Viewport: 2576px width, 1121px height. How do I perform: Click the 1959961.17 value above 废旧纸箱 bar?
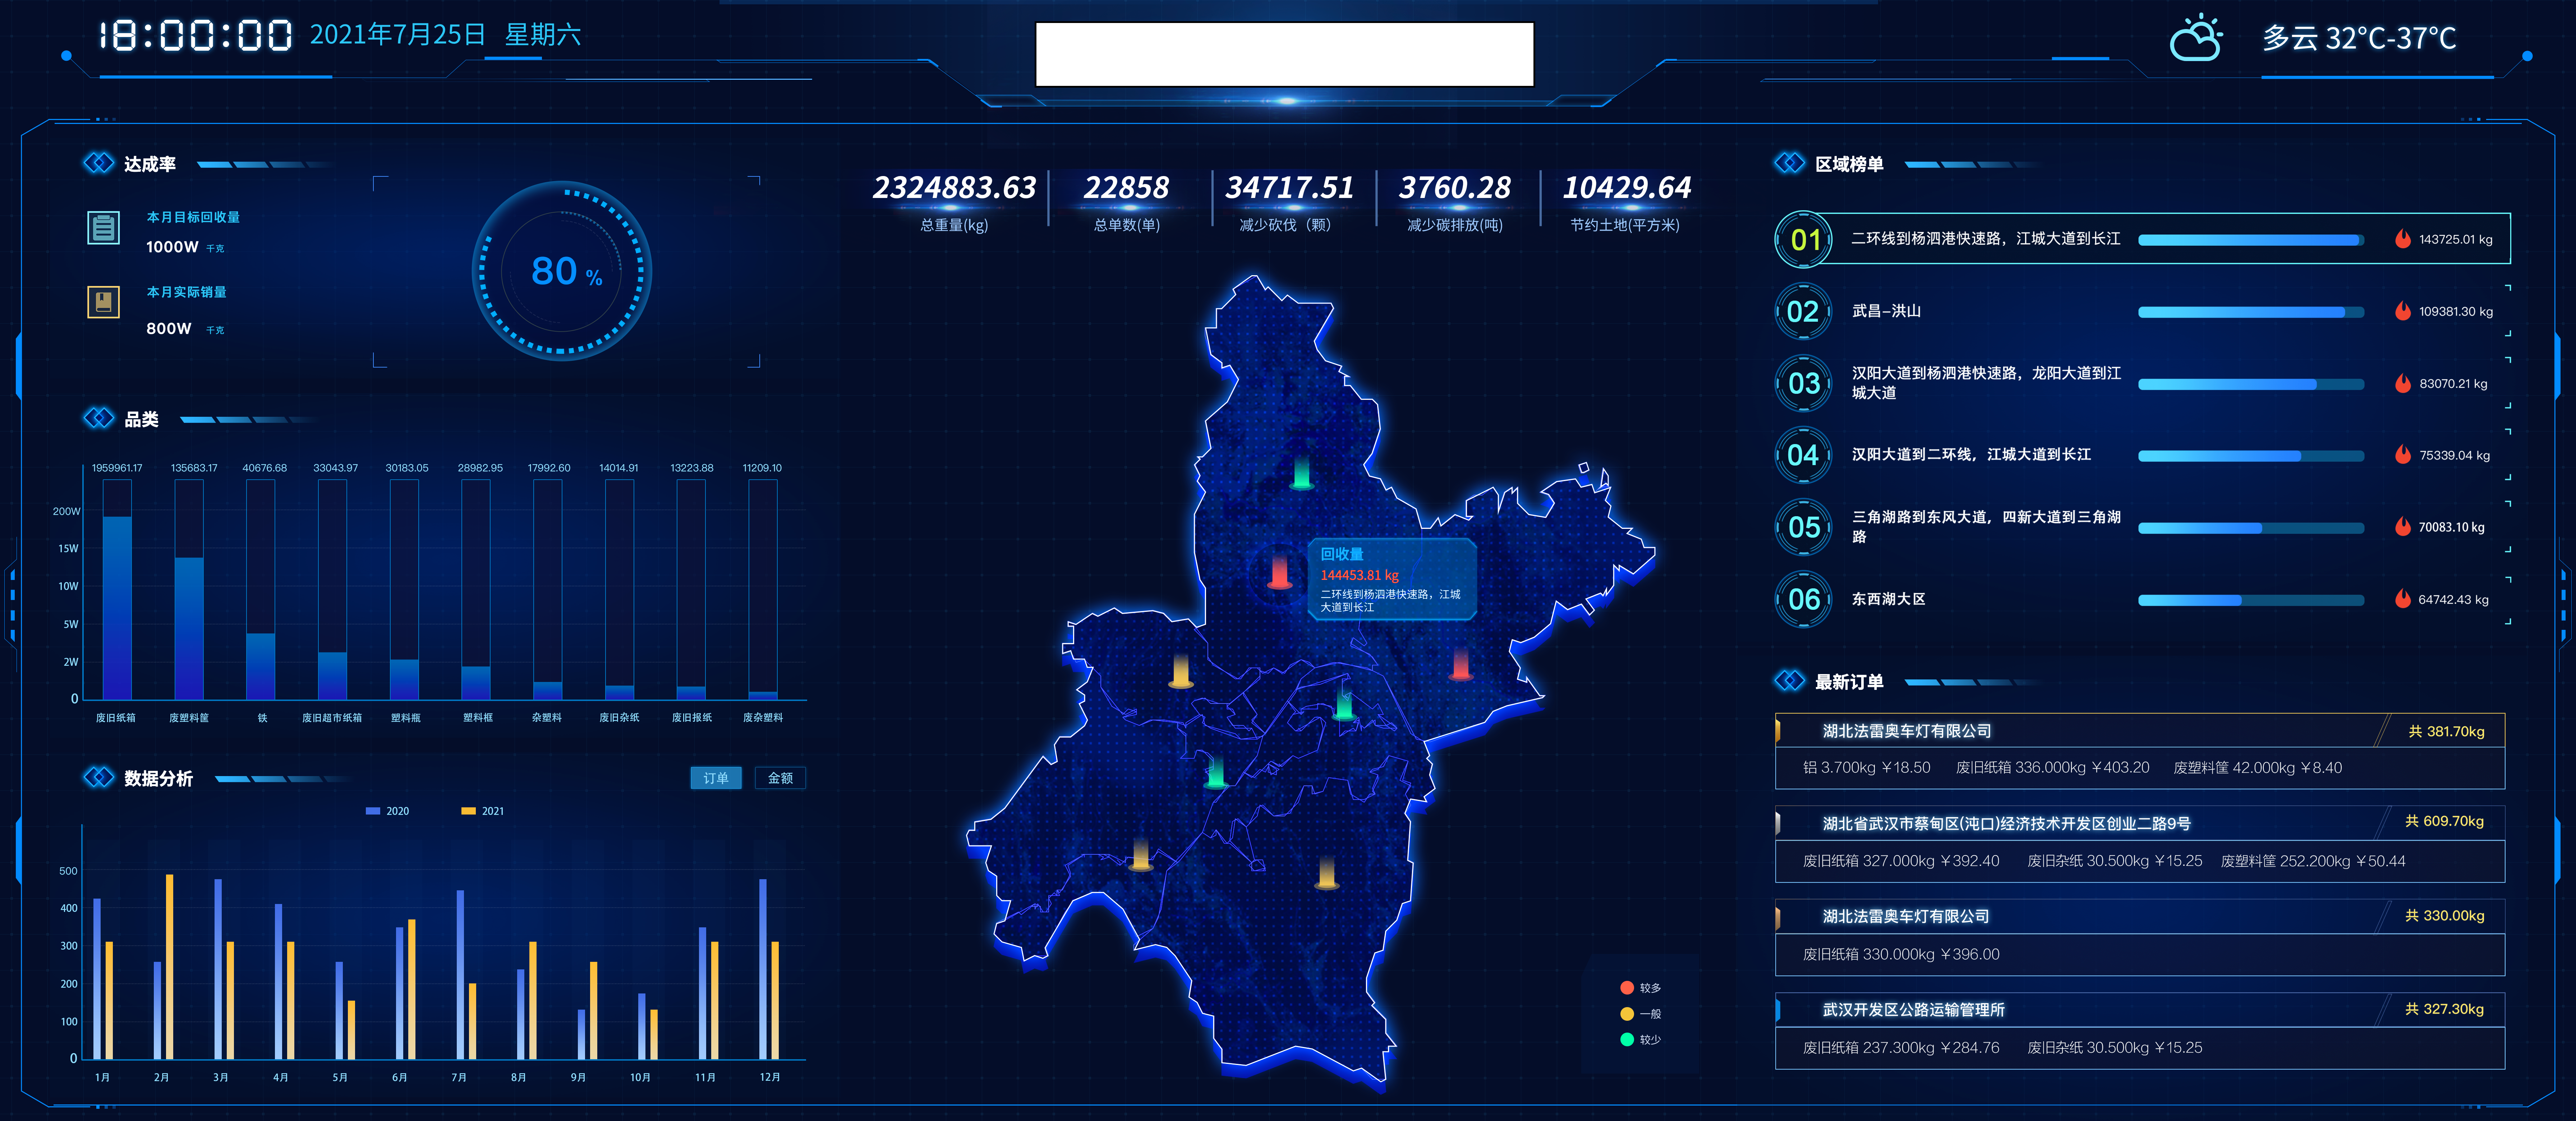pos(117,468)
